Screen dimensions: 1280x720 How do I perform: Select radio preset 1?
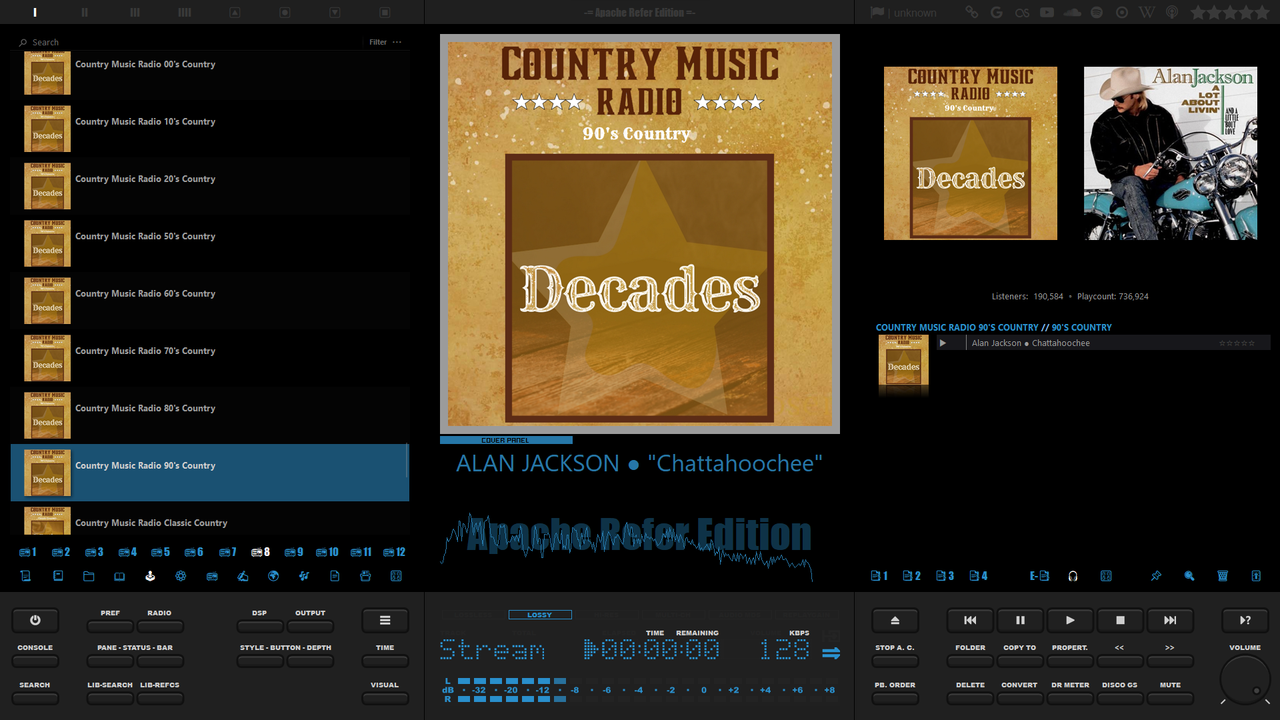coord(28,552)
